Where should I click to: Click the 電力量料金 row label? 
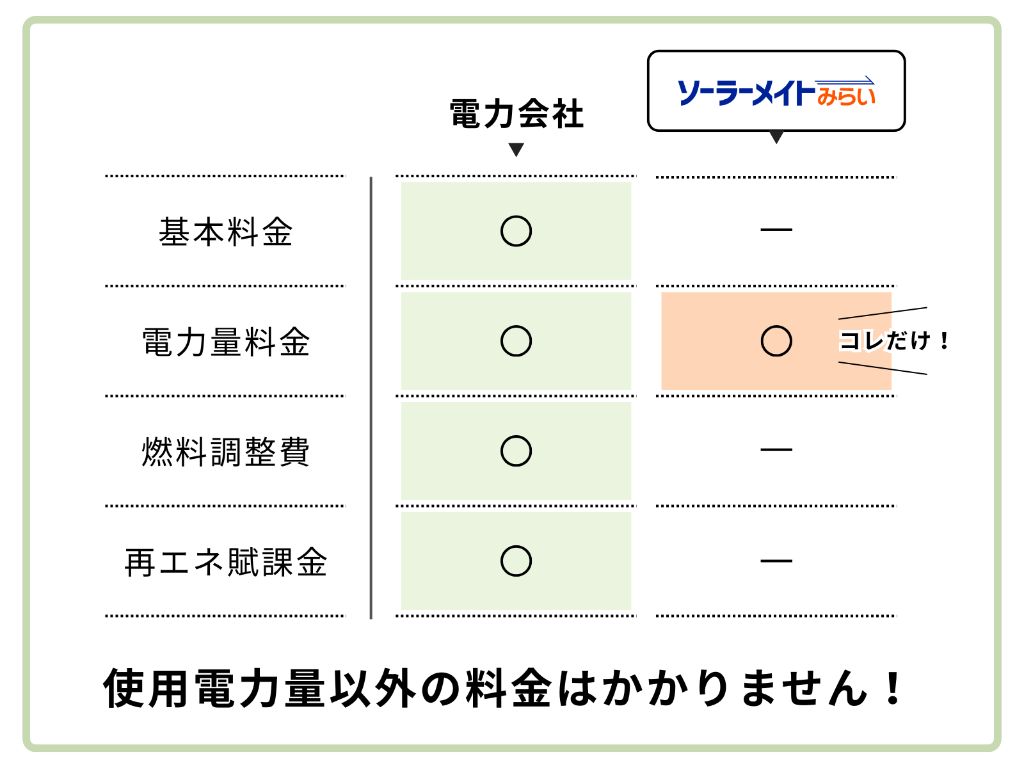[226, 342]
